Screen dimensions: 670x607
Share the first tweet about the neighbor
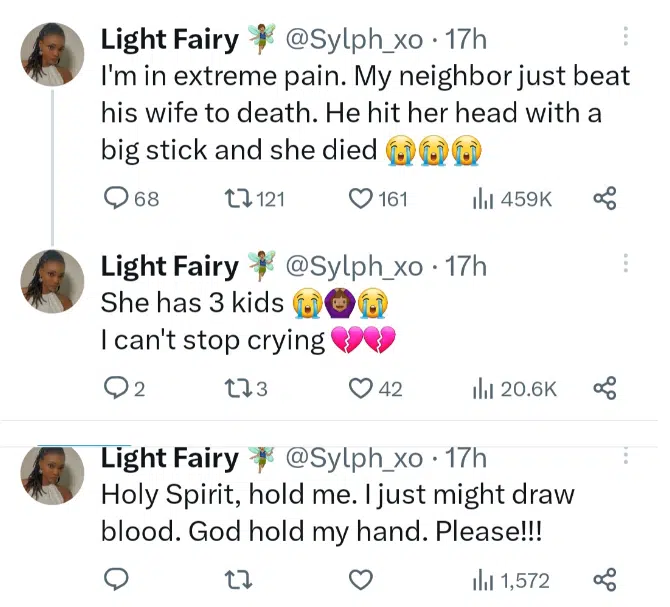point(604,199)
